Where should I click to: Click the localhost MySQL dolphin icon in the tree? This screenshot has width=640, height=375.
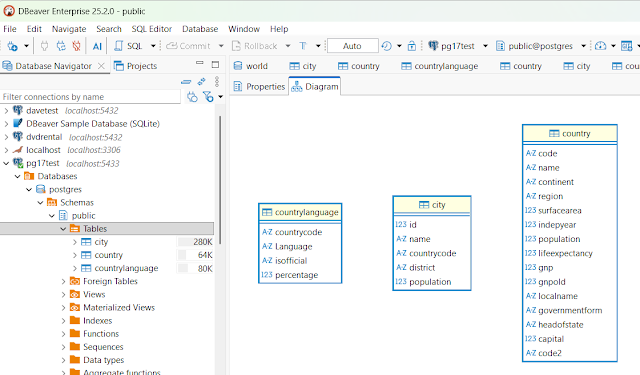click(x=18, y=150)
